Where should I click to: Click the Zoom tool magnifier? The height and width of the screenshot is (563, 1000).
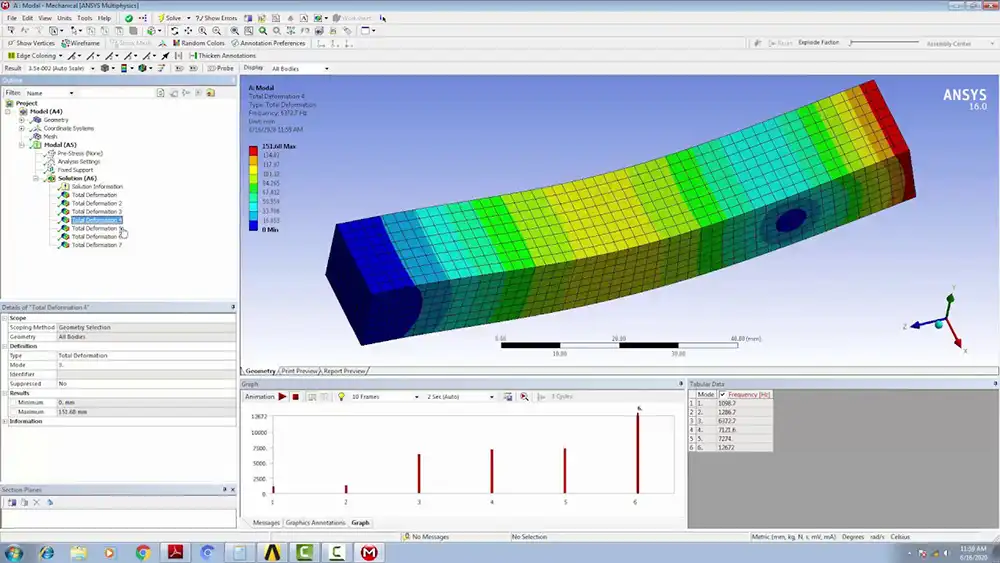(202, 31)
